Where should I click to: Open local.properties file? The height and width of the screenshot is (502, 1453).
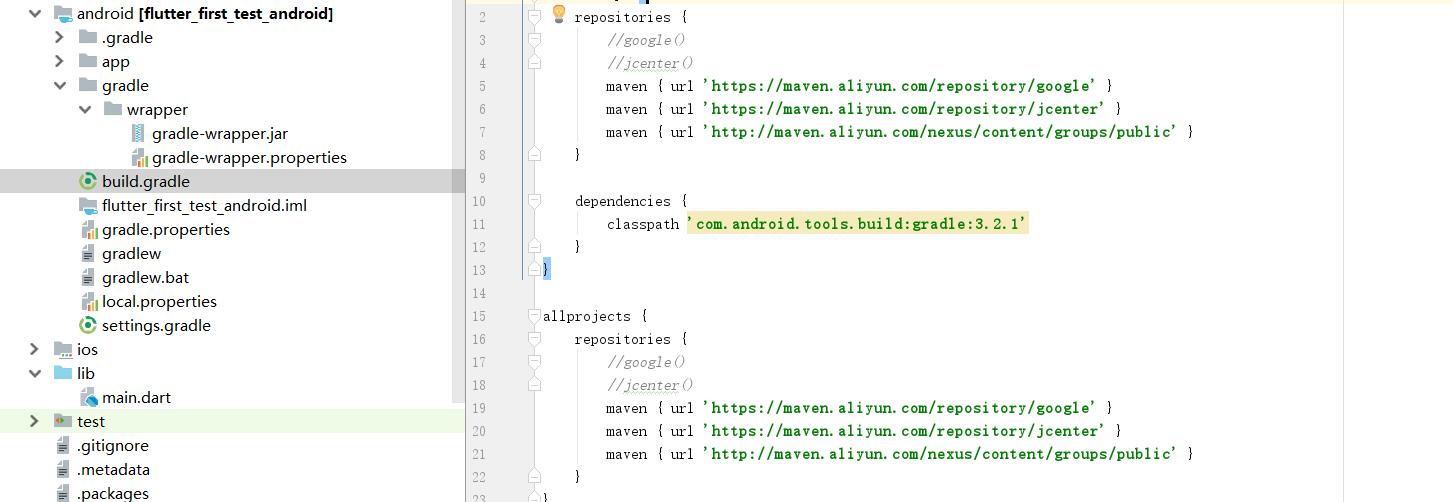coord(159,302)
